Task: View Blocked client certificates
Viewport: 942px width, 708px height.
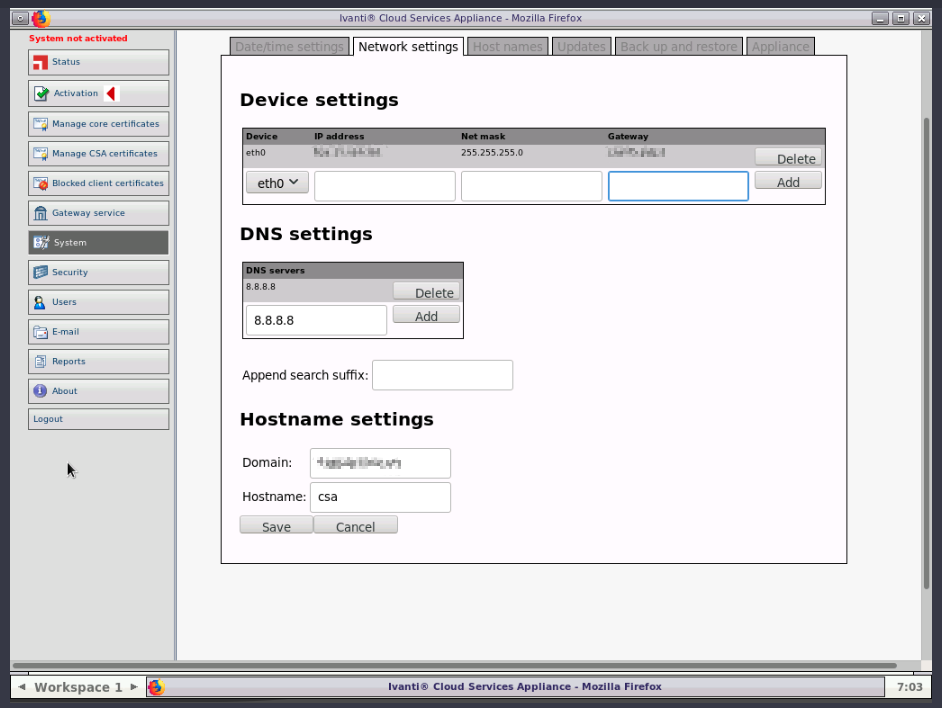Action: (98, 183)
